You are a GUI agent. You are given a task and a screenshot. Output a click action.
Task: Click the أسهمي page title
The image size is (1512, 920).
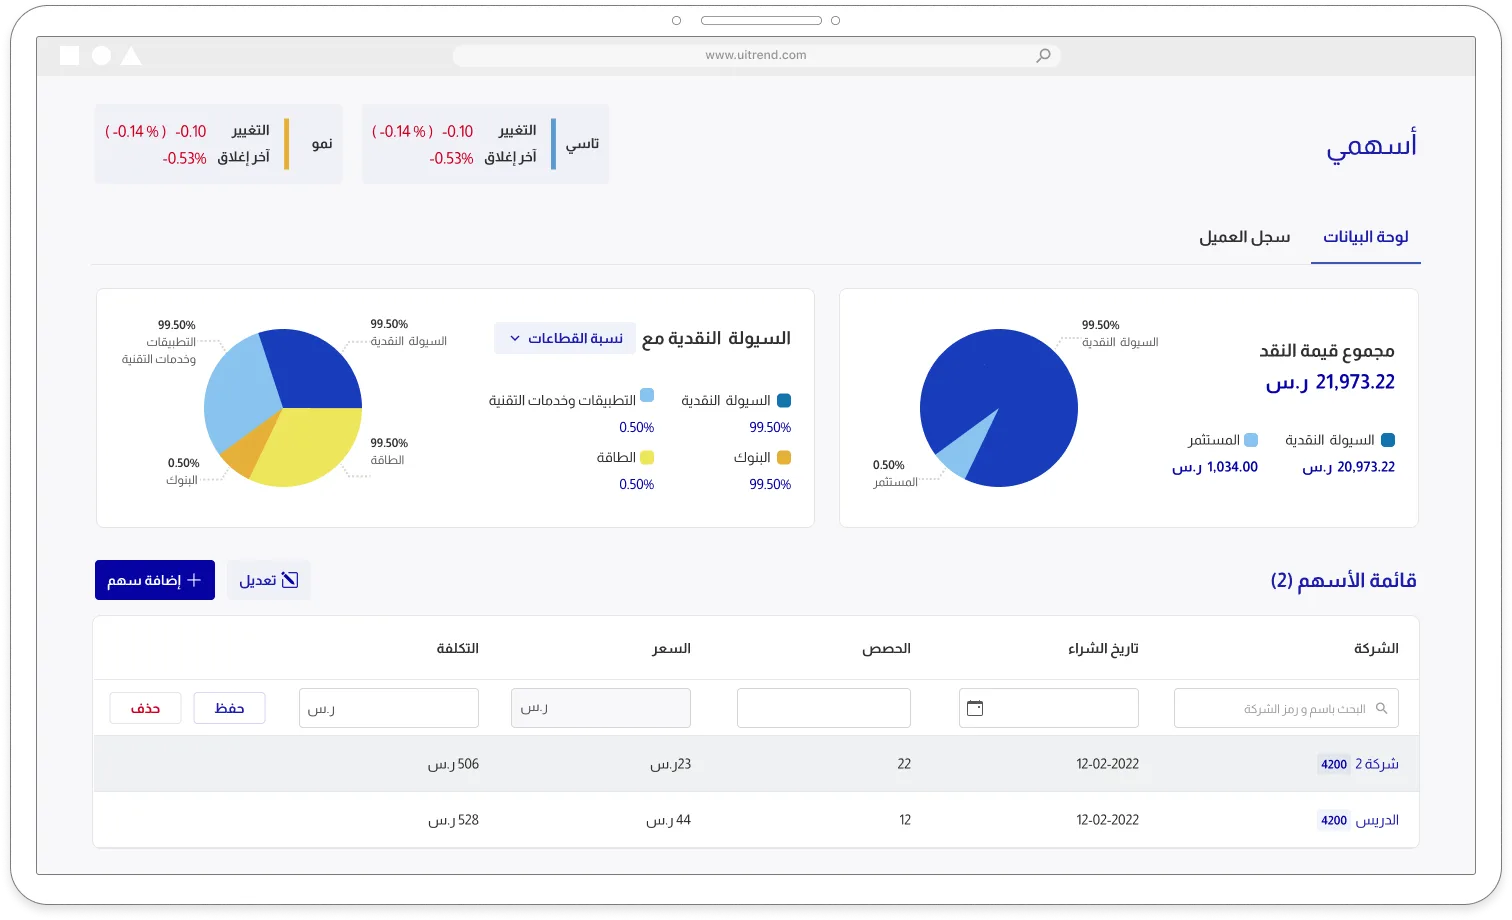point(1371,146)
